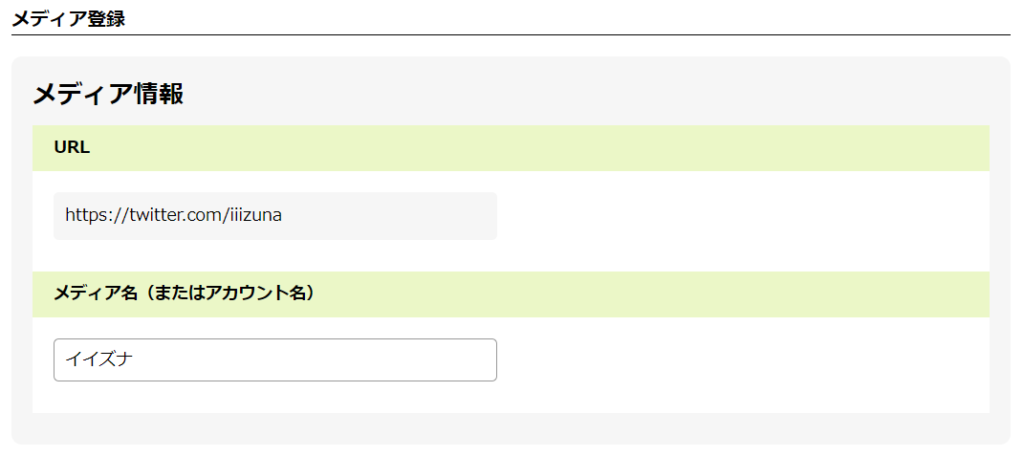Click white space below the メディア名 input
The image size is (1024, 457).
[x=275, y=398]
